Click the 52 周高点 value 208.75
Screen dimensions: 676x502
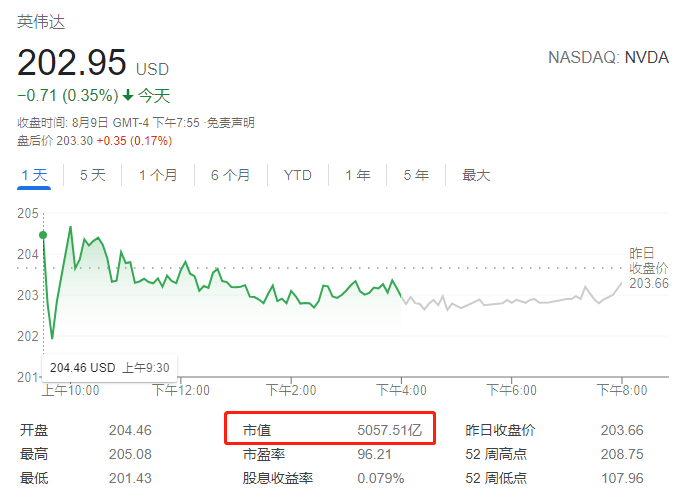tap(621, 454)
